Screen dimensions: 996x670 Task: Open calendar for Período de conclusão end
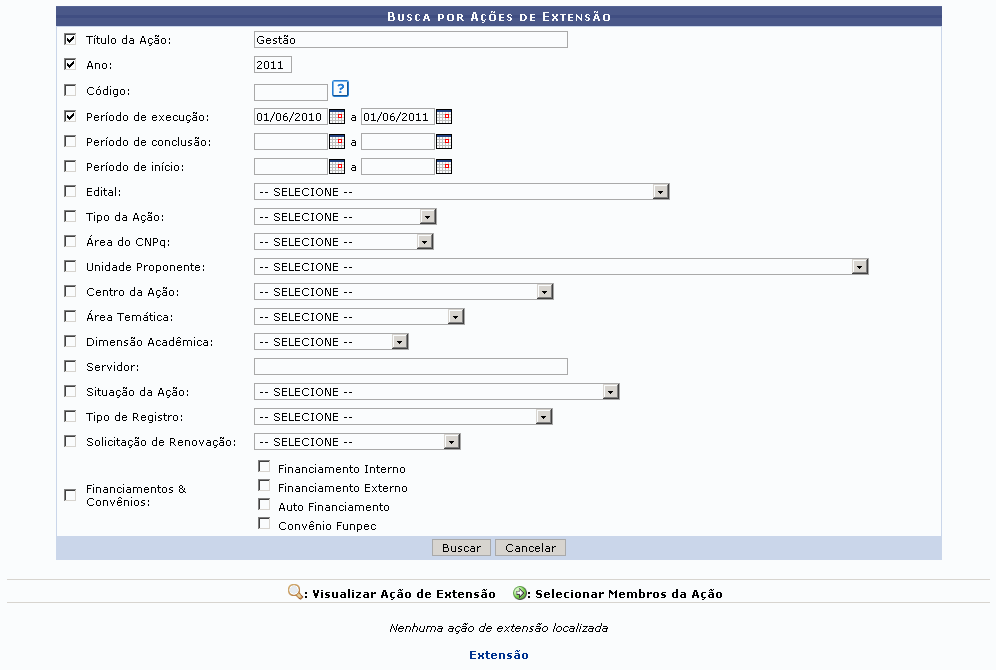444,142
